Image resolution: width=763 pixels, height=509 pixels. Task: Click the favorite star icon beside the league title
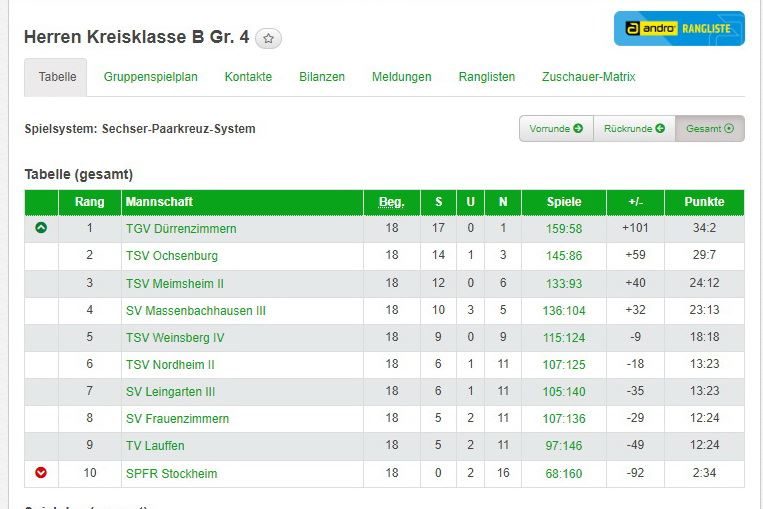coord(268,39)
